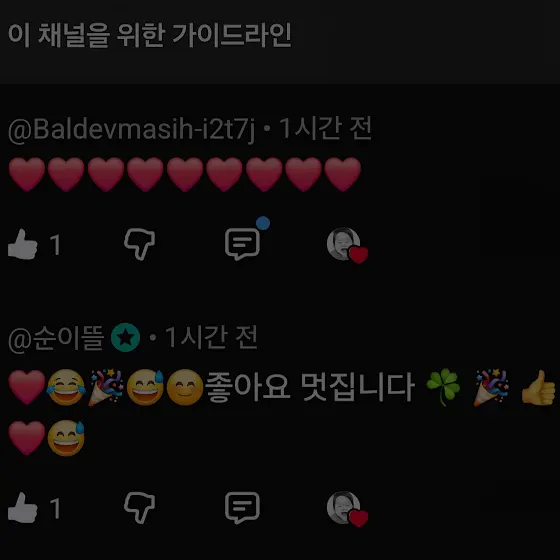The height and width of the screenshot is (560, 560).
Task: Tap creator heart avatar on 순이뜰 comment
Action: (x=347, y=509)
